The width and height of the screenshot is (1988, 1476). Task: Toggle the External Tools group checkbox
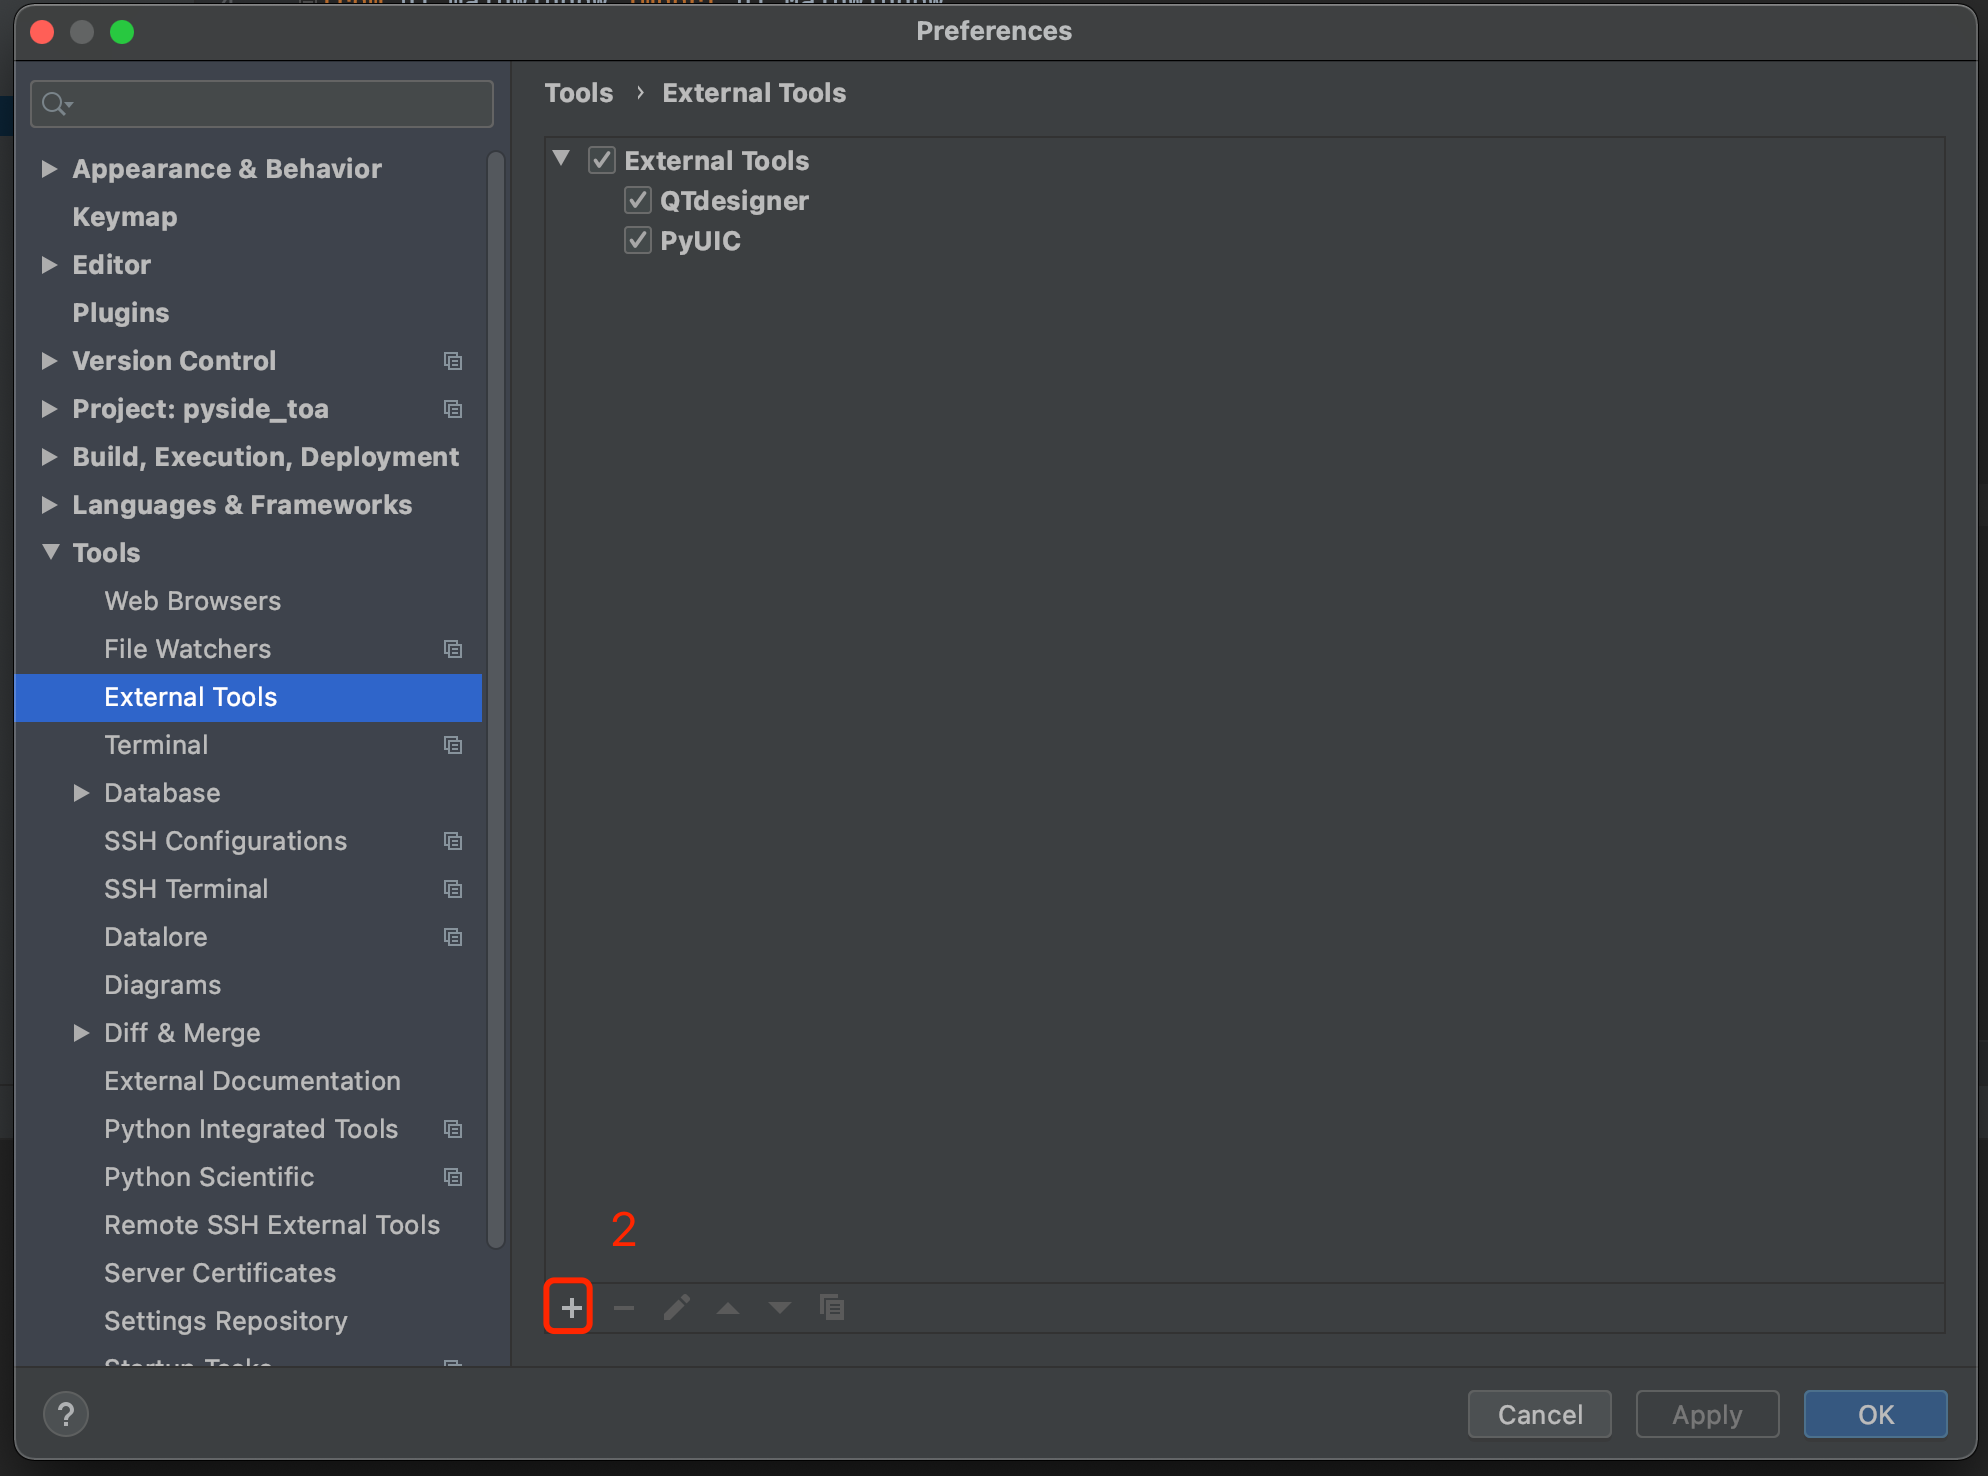pyautogui.click(x=602, y=161)
